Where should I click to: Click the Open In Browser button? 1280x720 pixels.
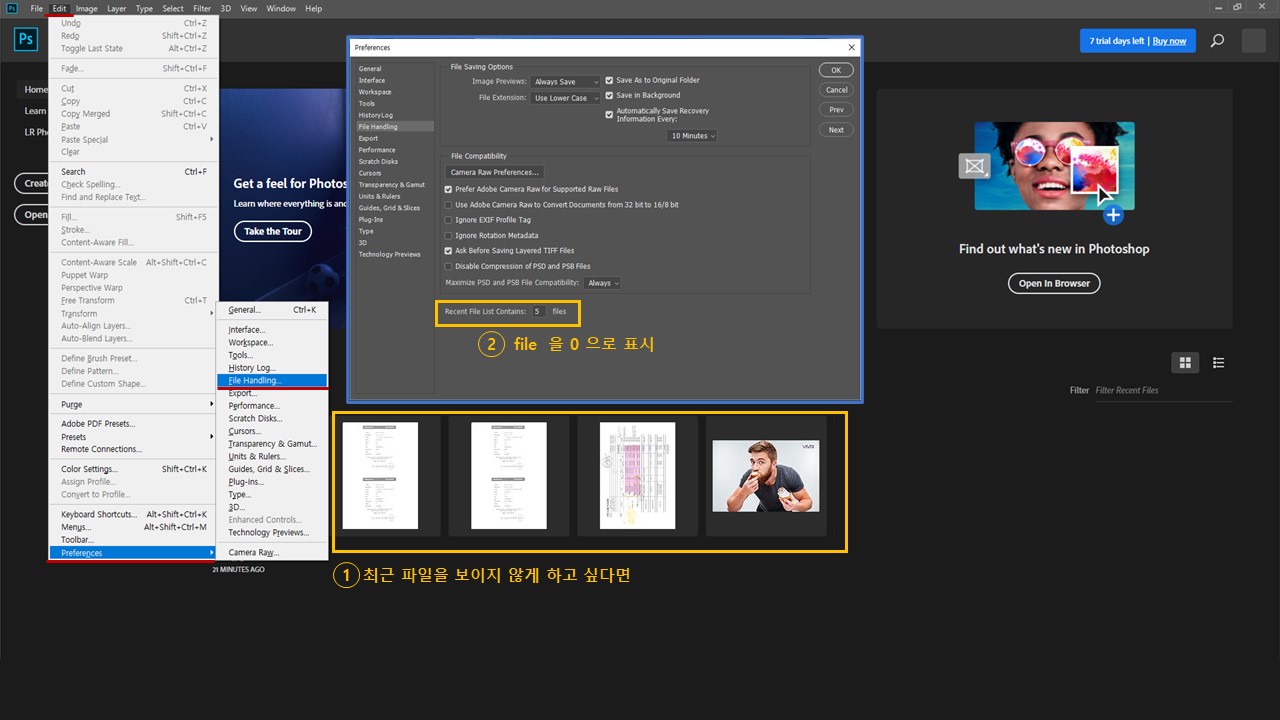1054,283
